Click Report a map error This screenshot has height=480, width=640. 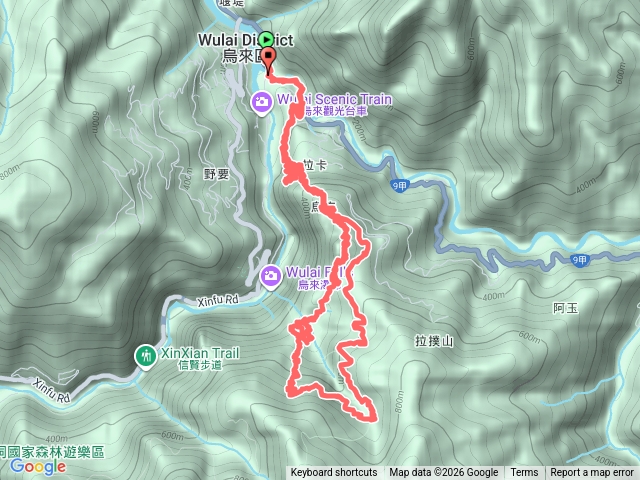click(591, 473)
